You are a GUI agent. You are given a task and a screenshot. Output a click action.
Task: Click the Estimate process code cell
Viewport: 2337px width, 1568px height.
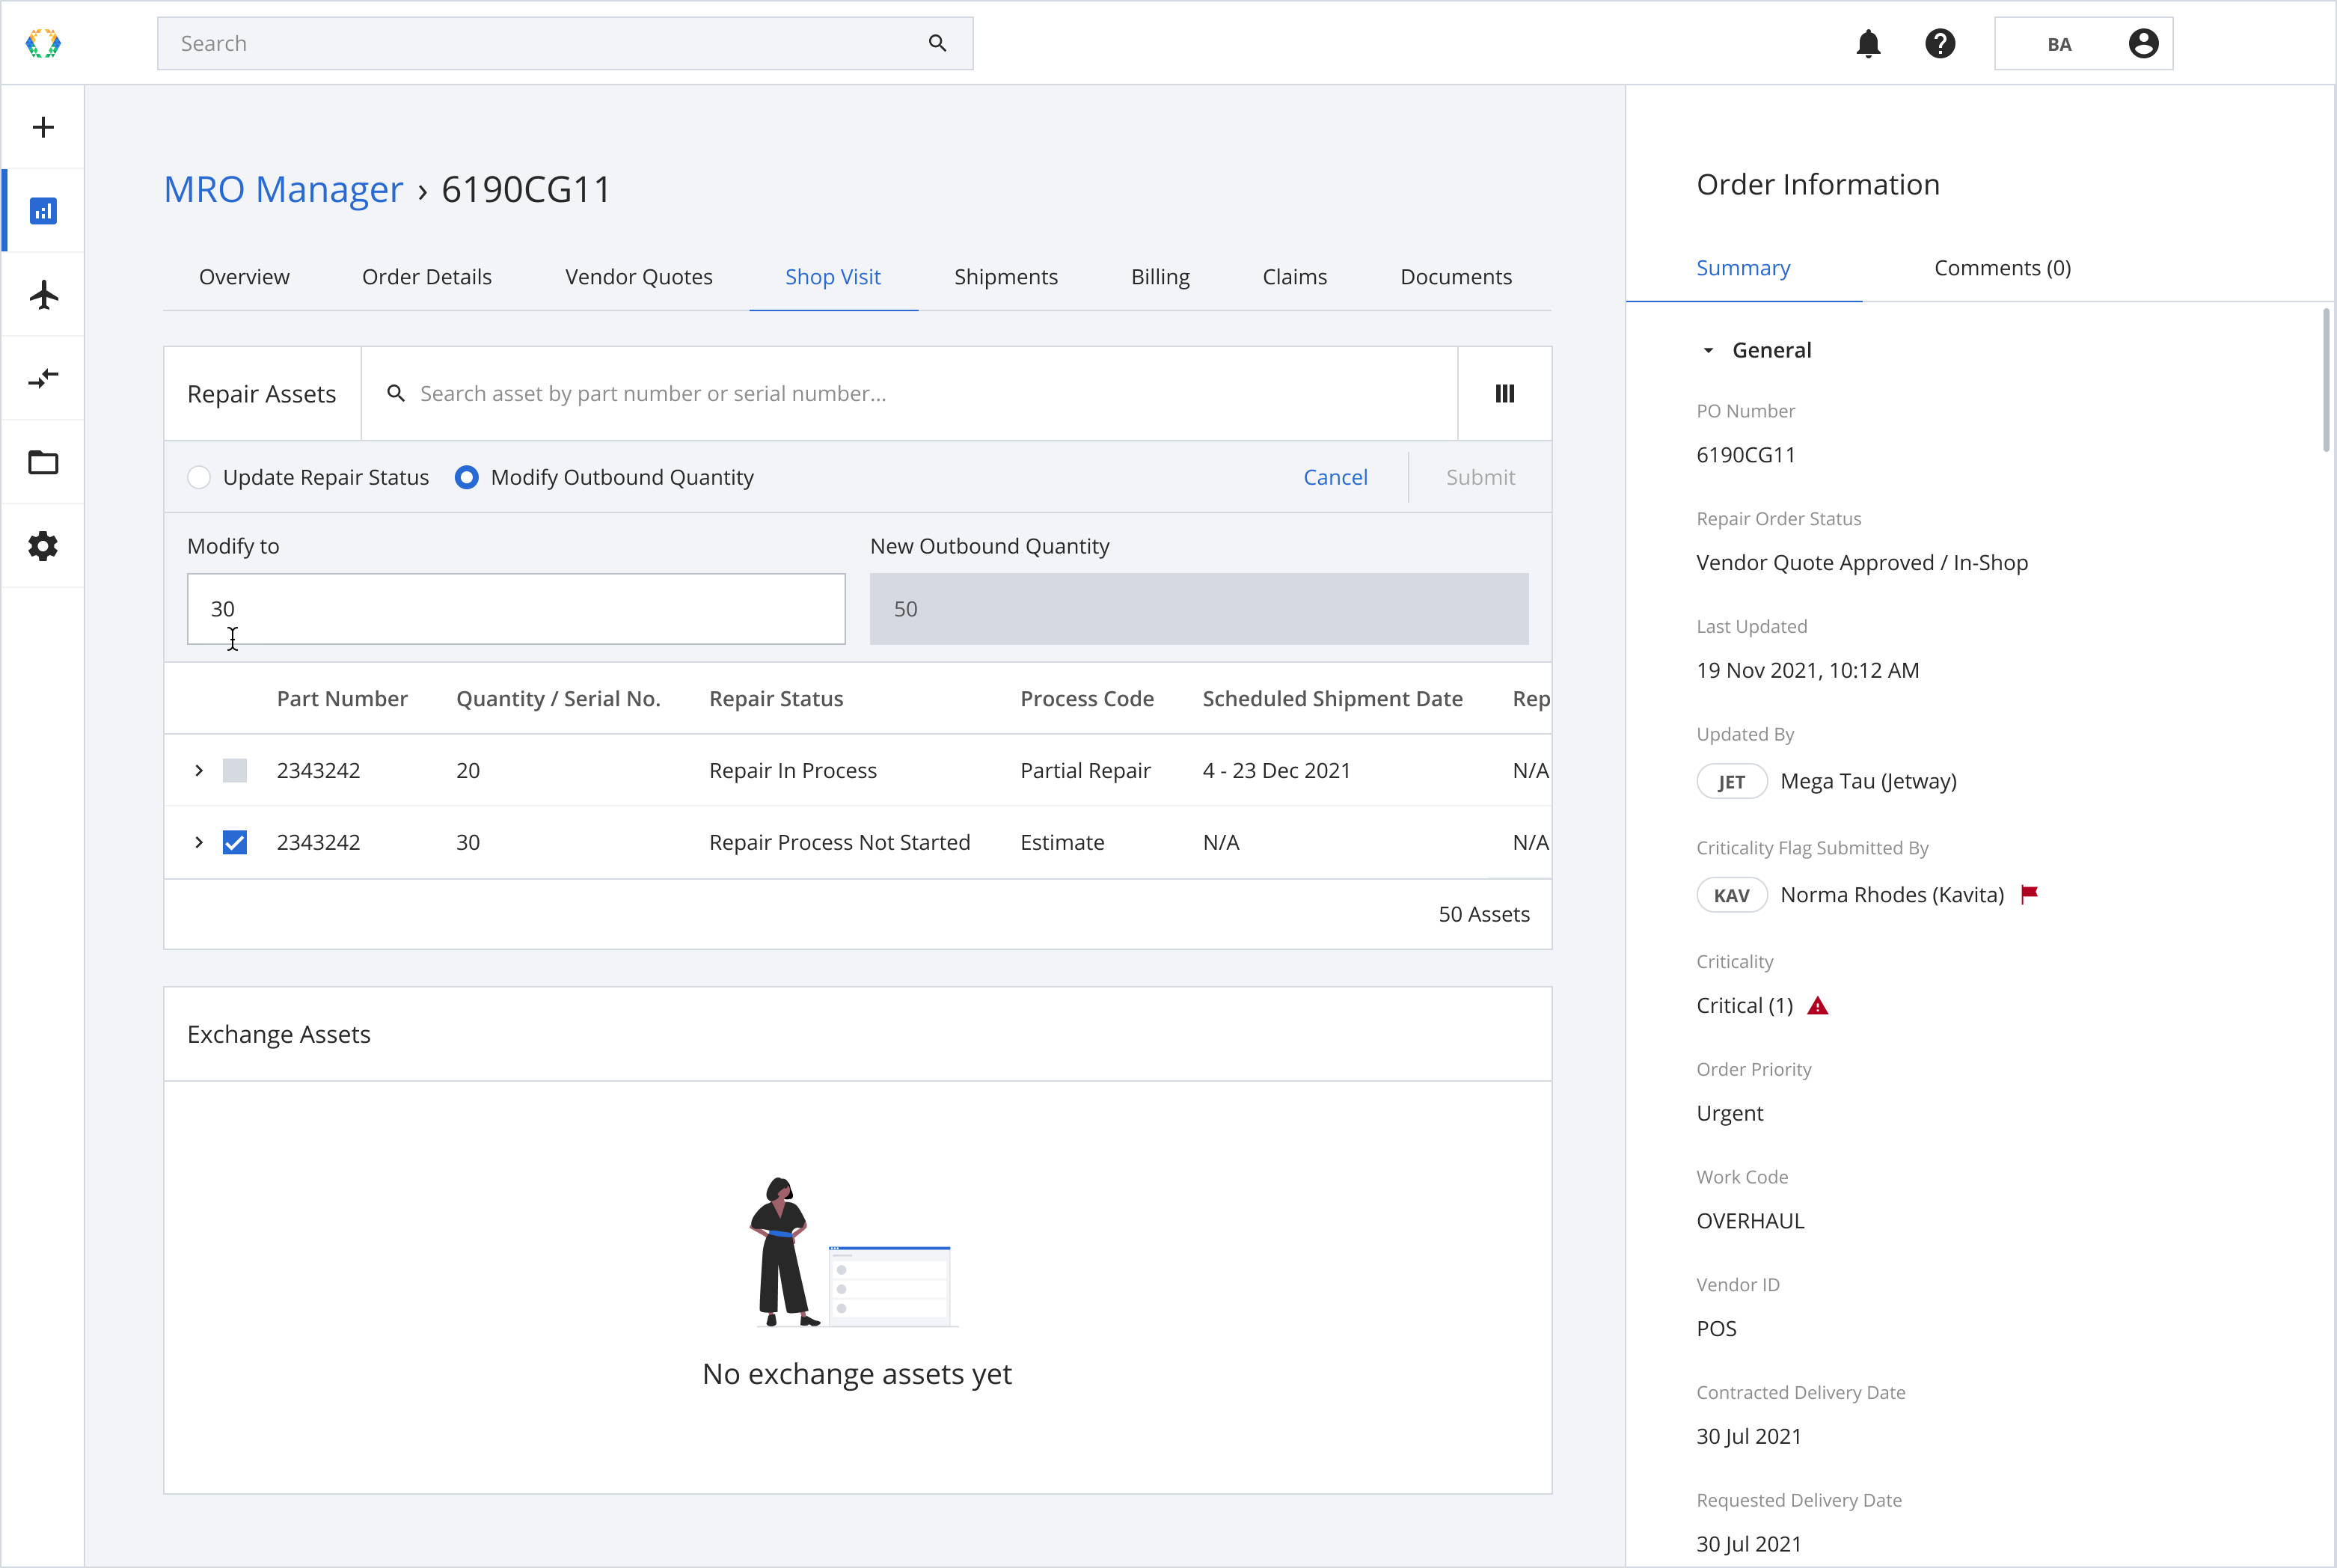(x=1062, y=842)
